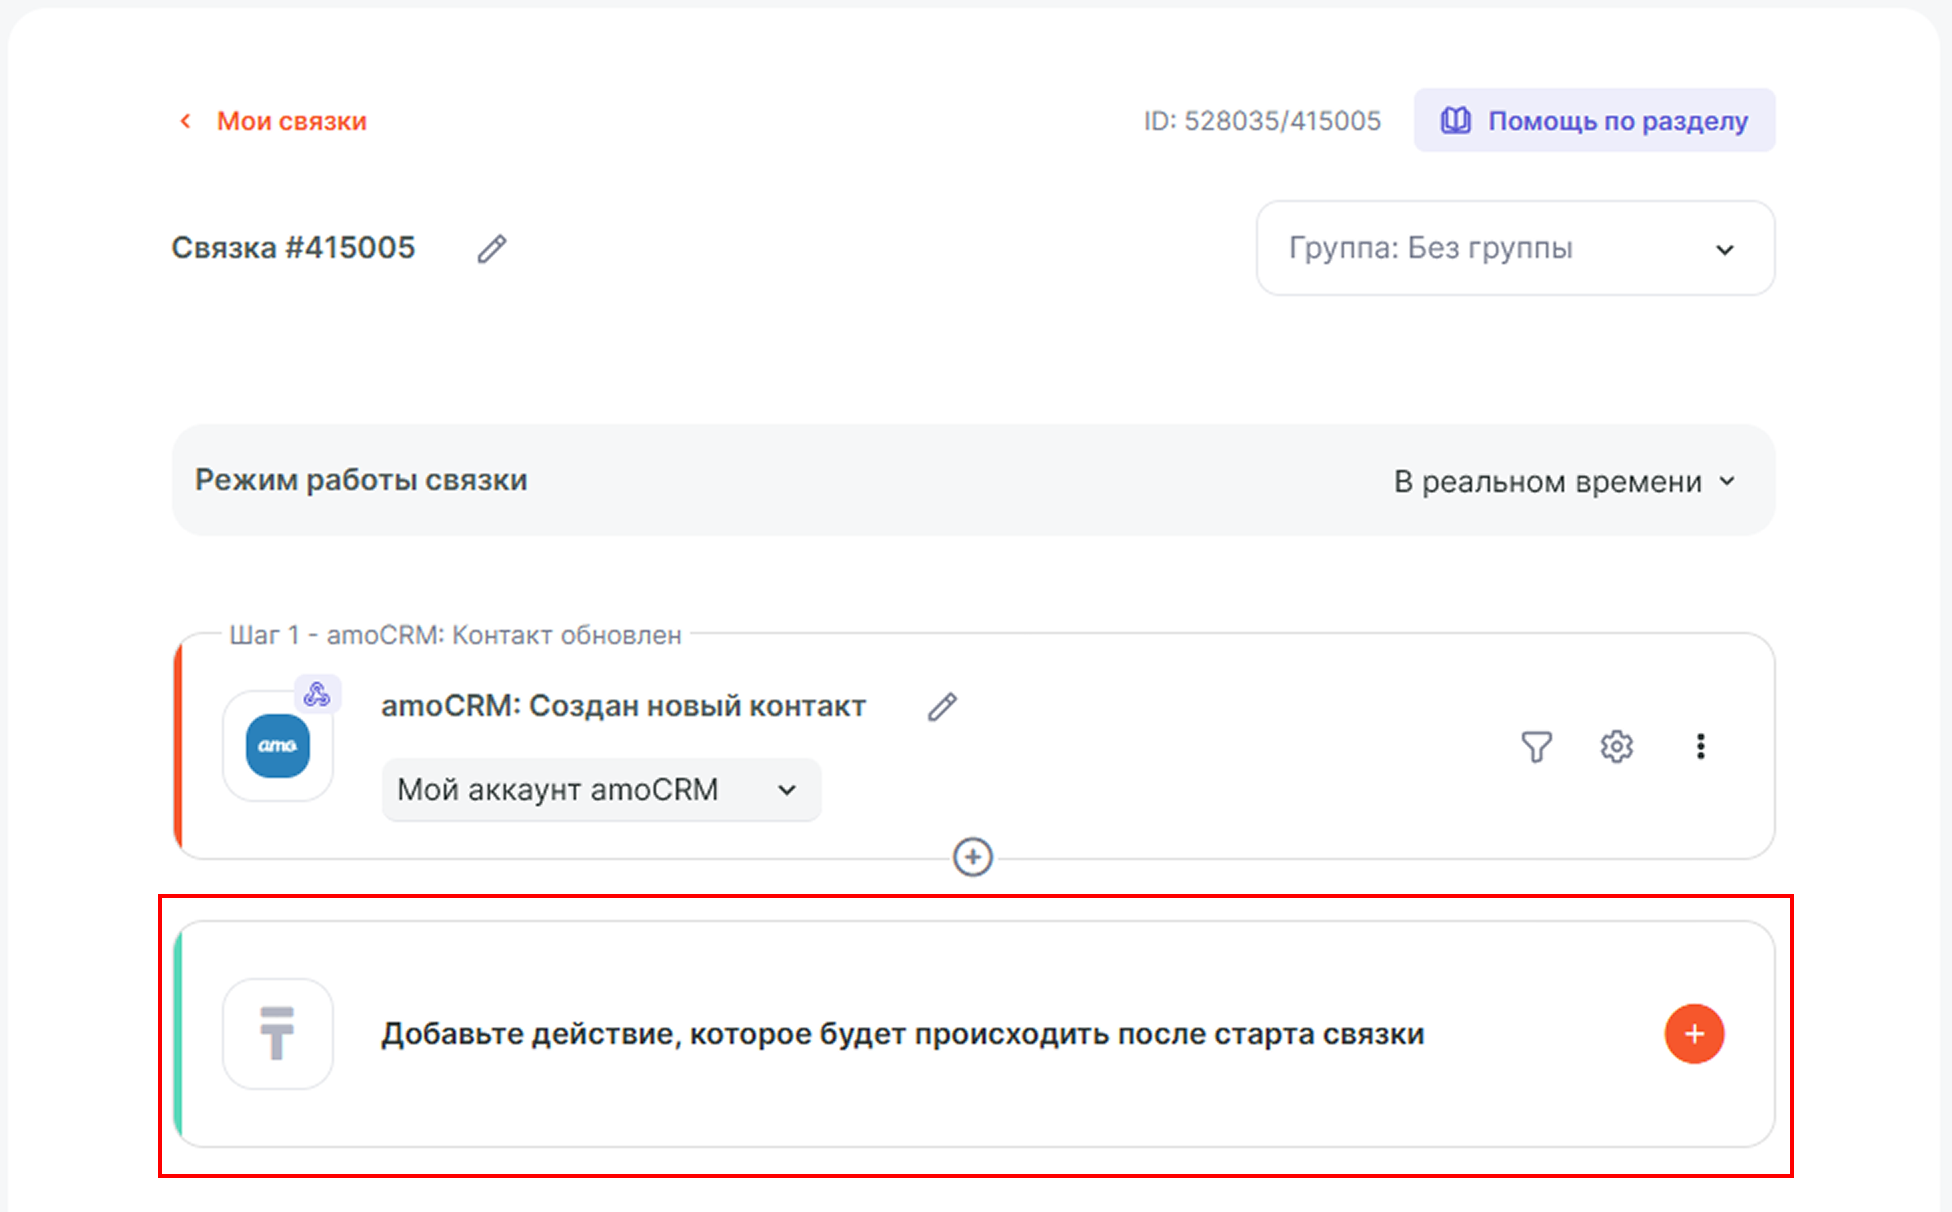Go back to Мои связки

tap(291, 121)
